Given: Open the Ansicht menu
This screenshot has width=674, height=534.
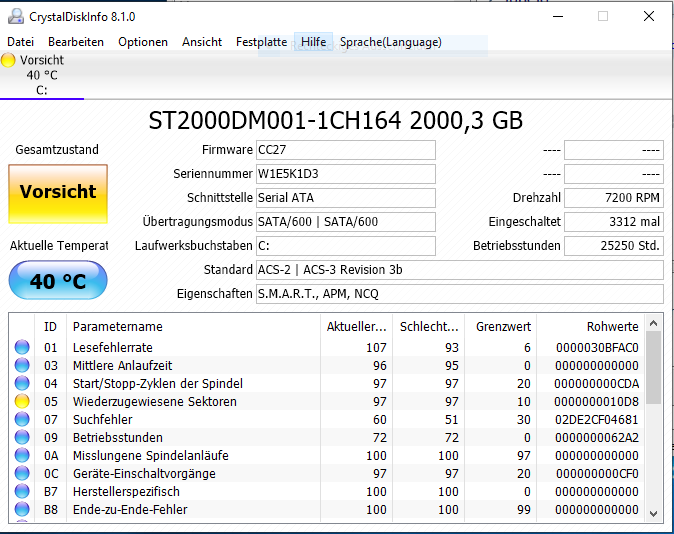Looking at the screenshot, I should coord(202,42).
